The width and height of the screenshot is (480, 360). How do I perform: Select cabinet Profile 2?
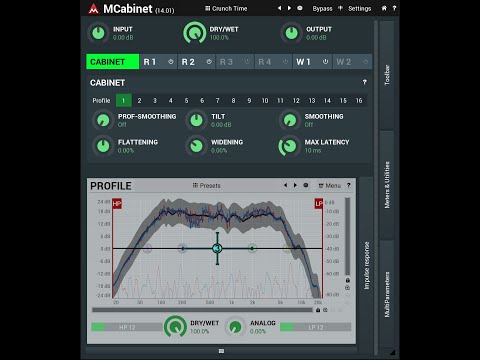click(x=139, y=100)
